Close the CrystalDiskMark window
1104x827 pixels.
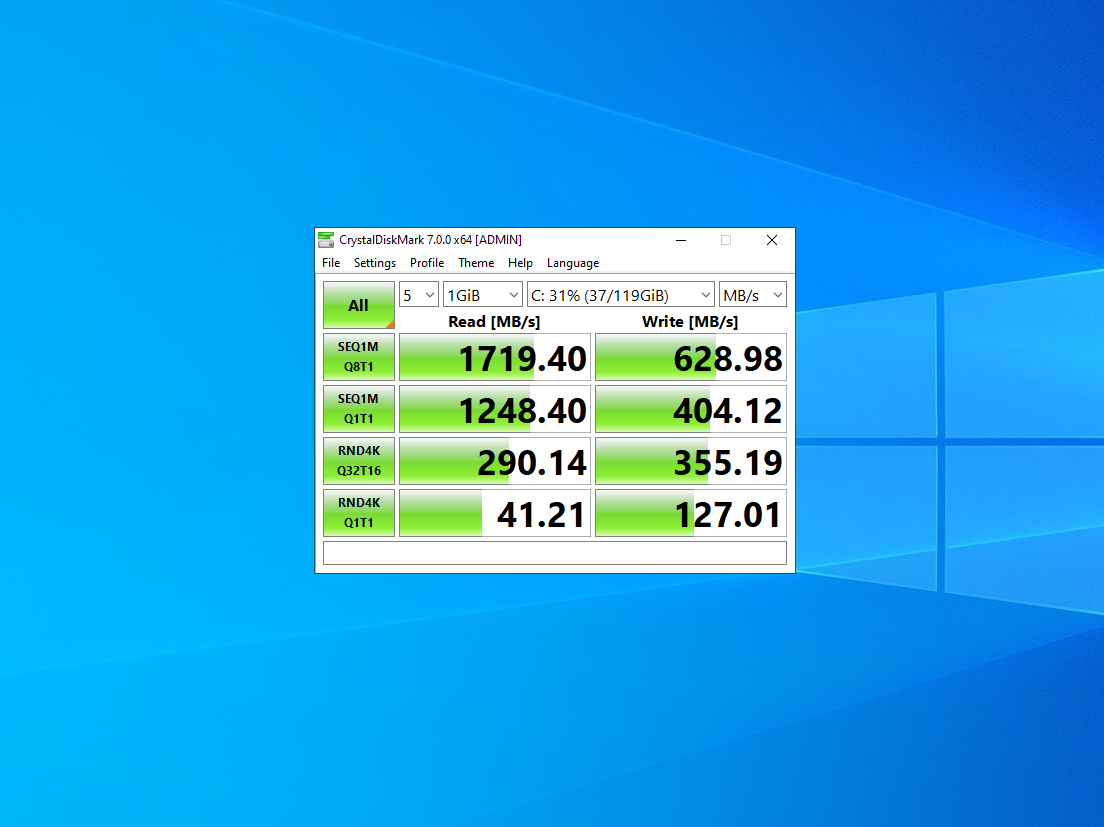pyautogui.click(x=772, y=240)
